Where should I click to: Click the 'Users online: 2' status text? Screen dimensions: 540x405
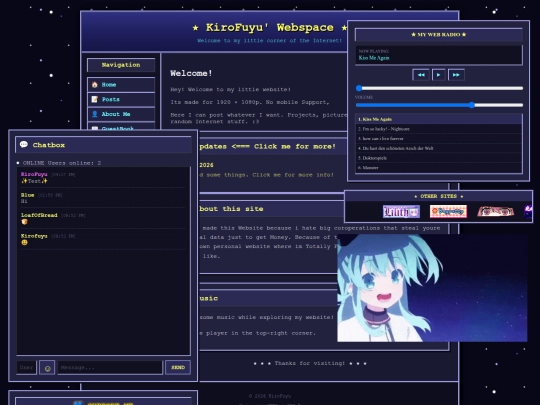point(74,163)
